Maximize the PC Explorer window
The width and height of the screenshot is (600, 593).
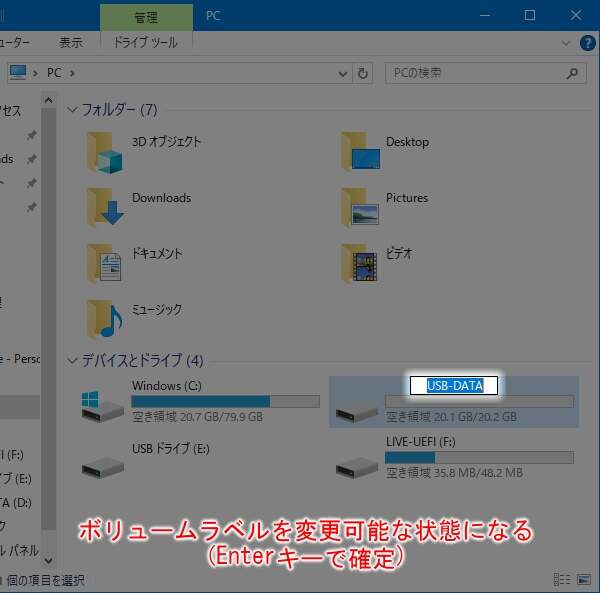[x=530, y=15]
